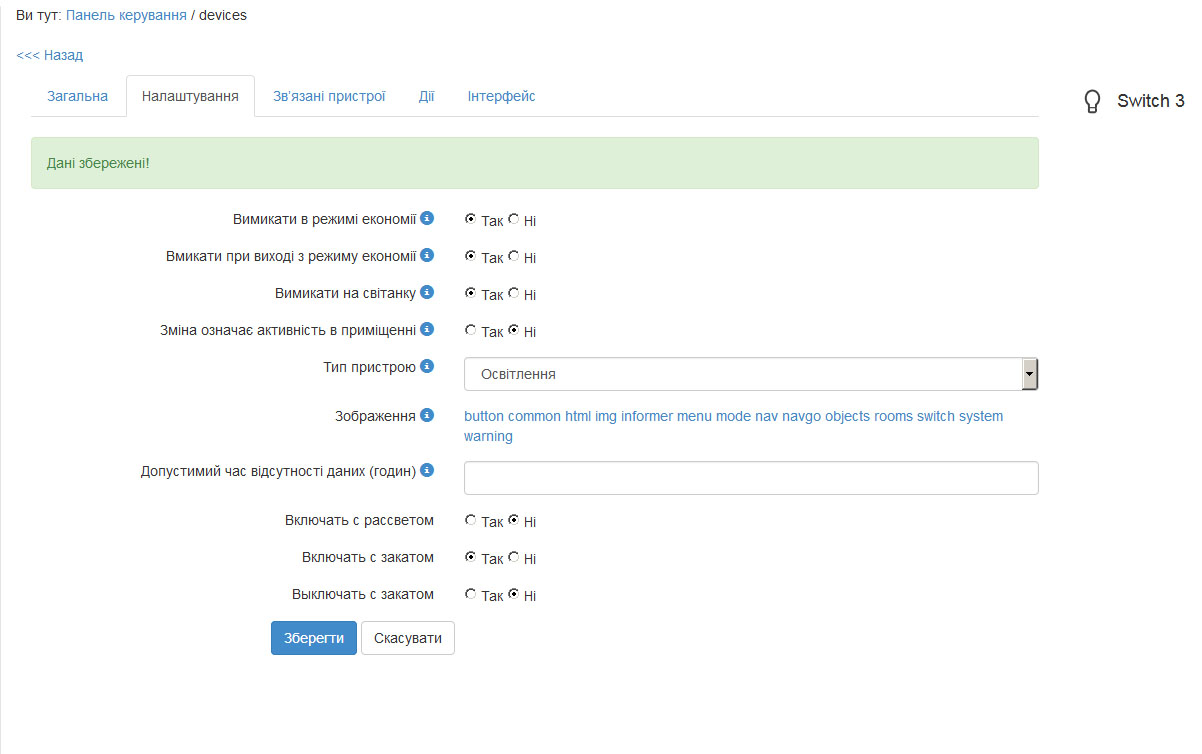The height and width of the screenshot is (754, 1202).
Task: Click the 'Допустимий час відсутності даних' input field
Action: point(750,478)
